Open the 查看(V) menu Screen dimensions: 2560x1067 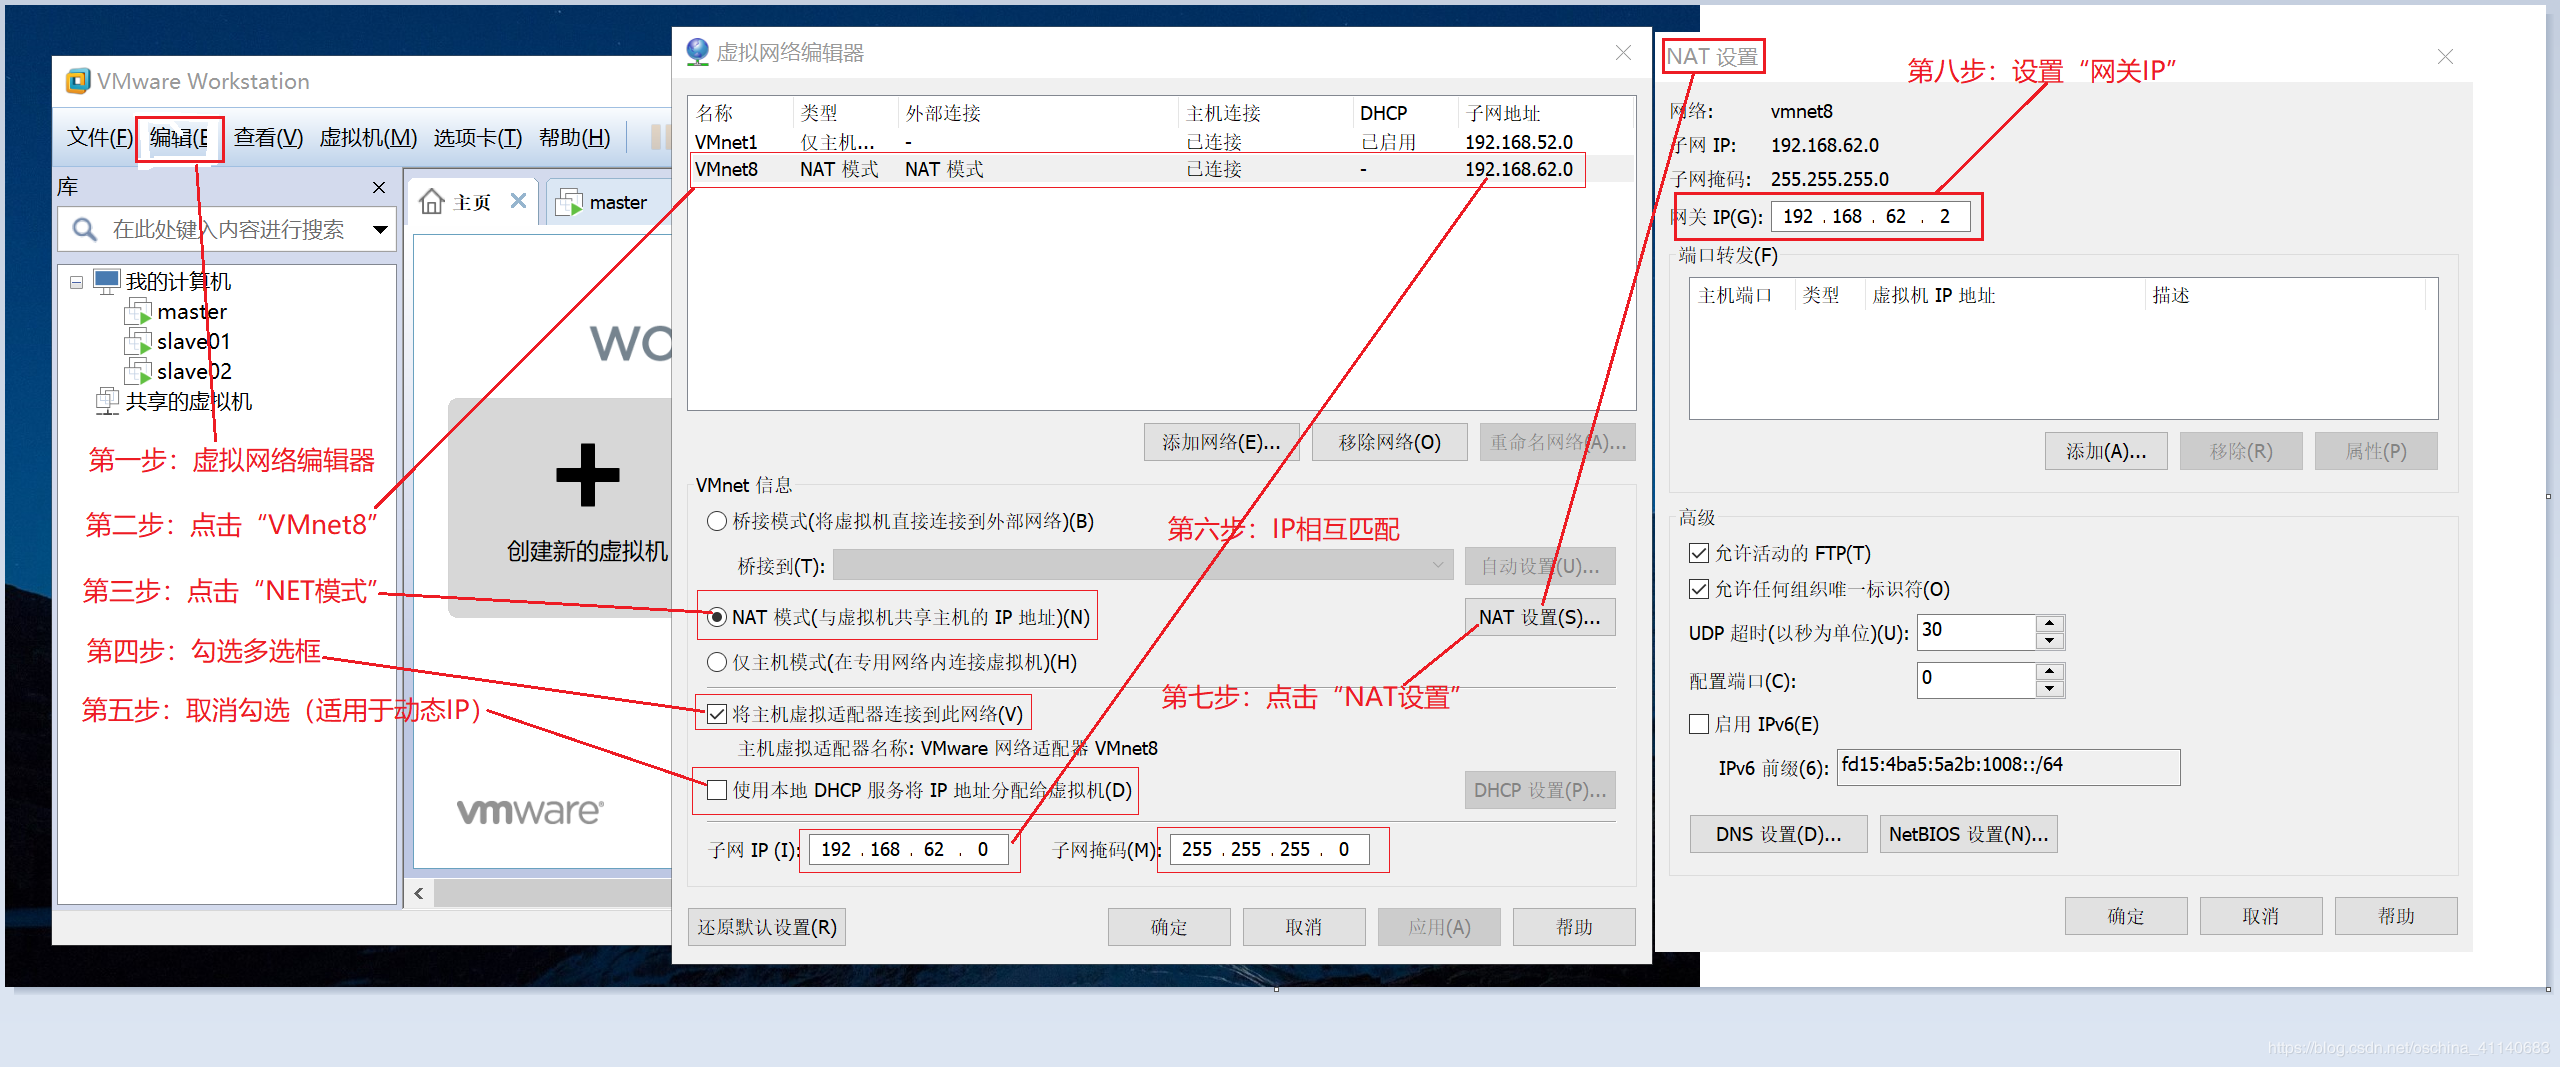(268, 137)
